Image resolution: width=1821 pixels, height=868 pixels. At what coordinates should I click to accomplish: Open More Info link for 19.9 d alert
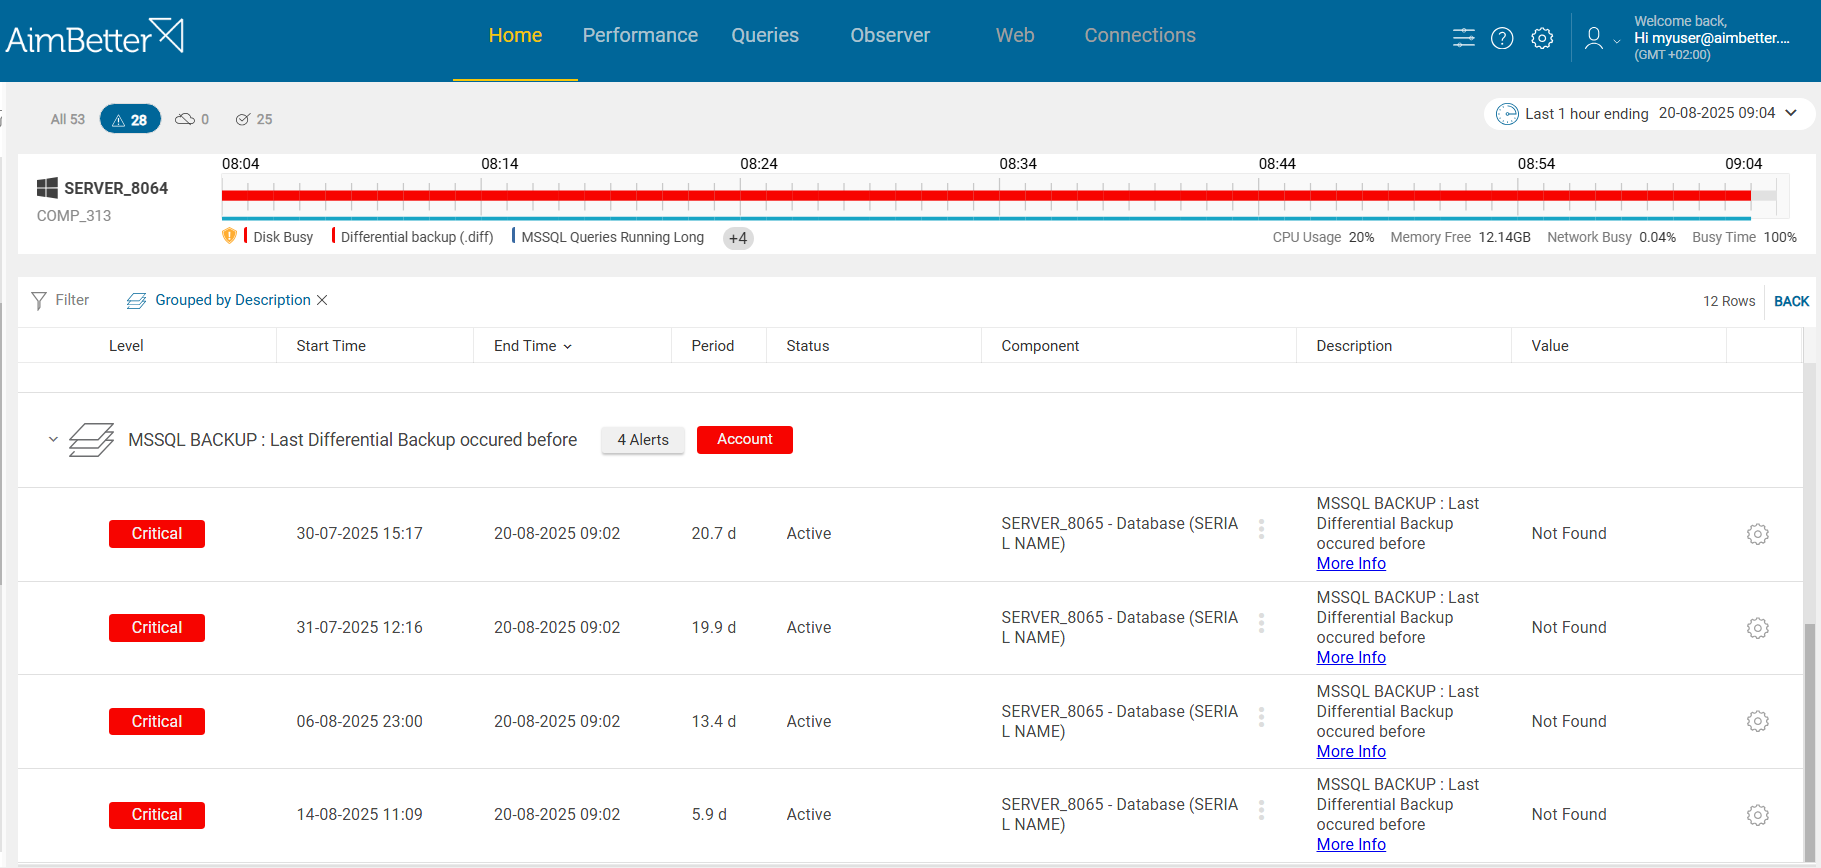(x=1351, y=658)
